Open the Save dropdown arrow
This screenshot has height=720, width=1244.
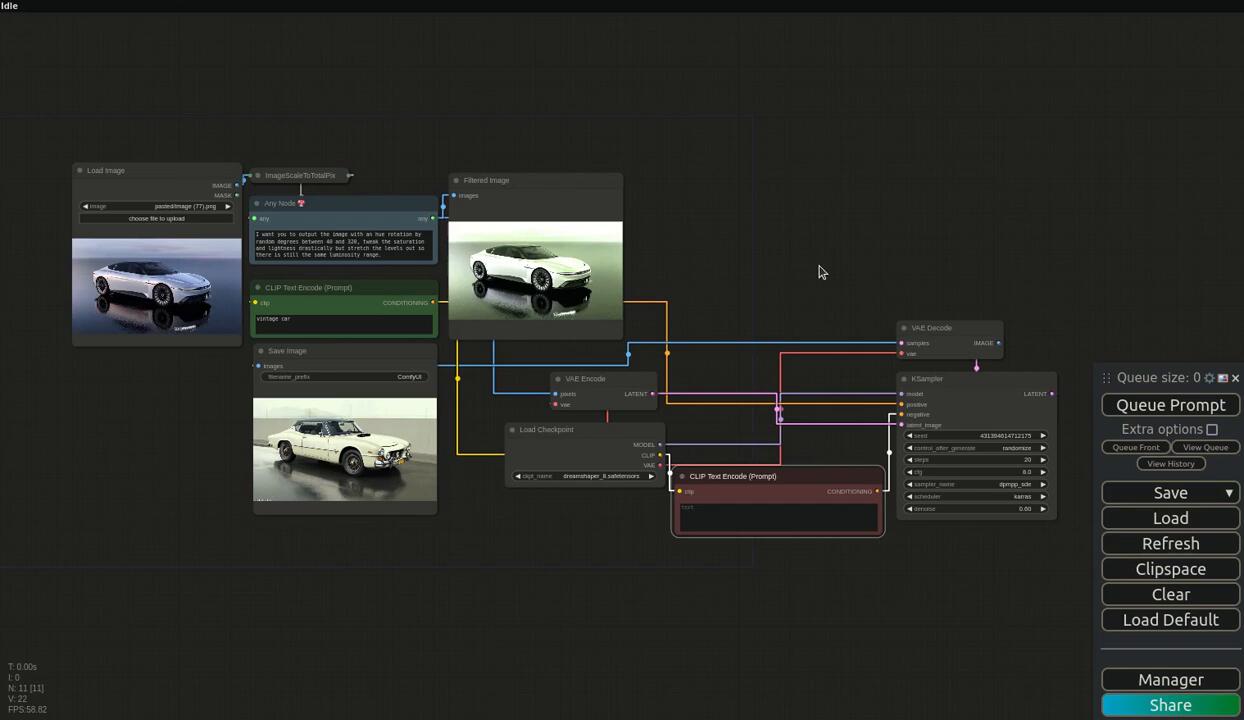(x=1228, y=493)
